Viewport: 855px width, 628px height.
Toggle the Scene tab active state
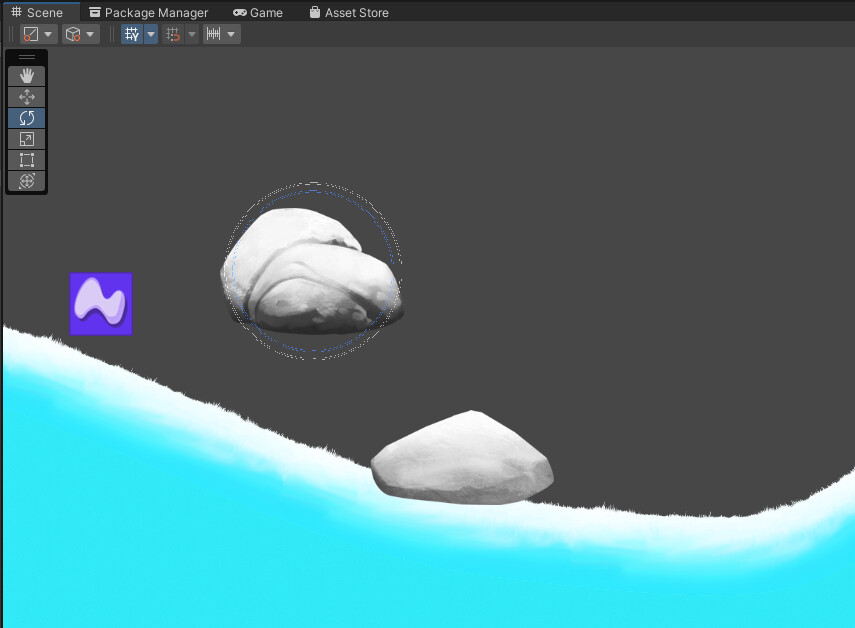(x=40, y=11)
